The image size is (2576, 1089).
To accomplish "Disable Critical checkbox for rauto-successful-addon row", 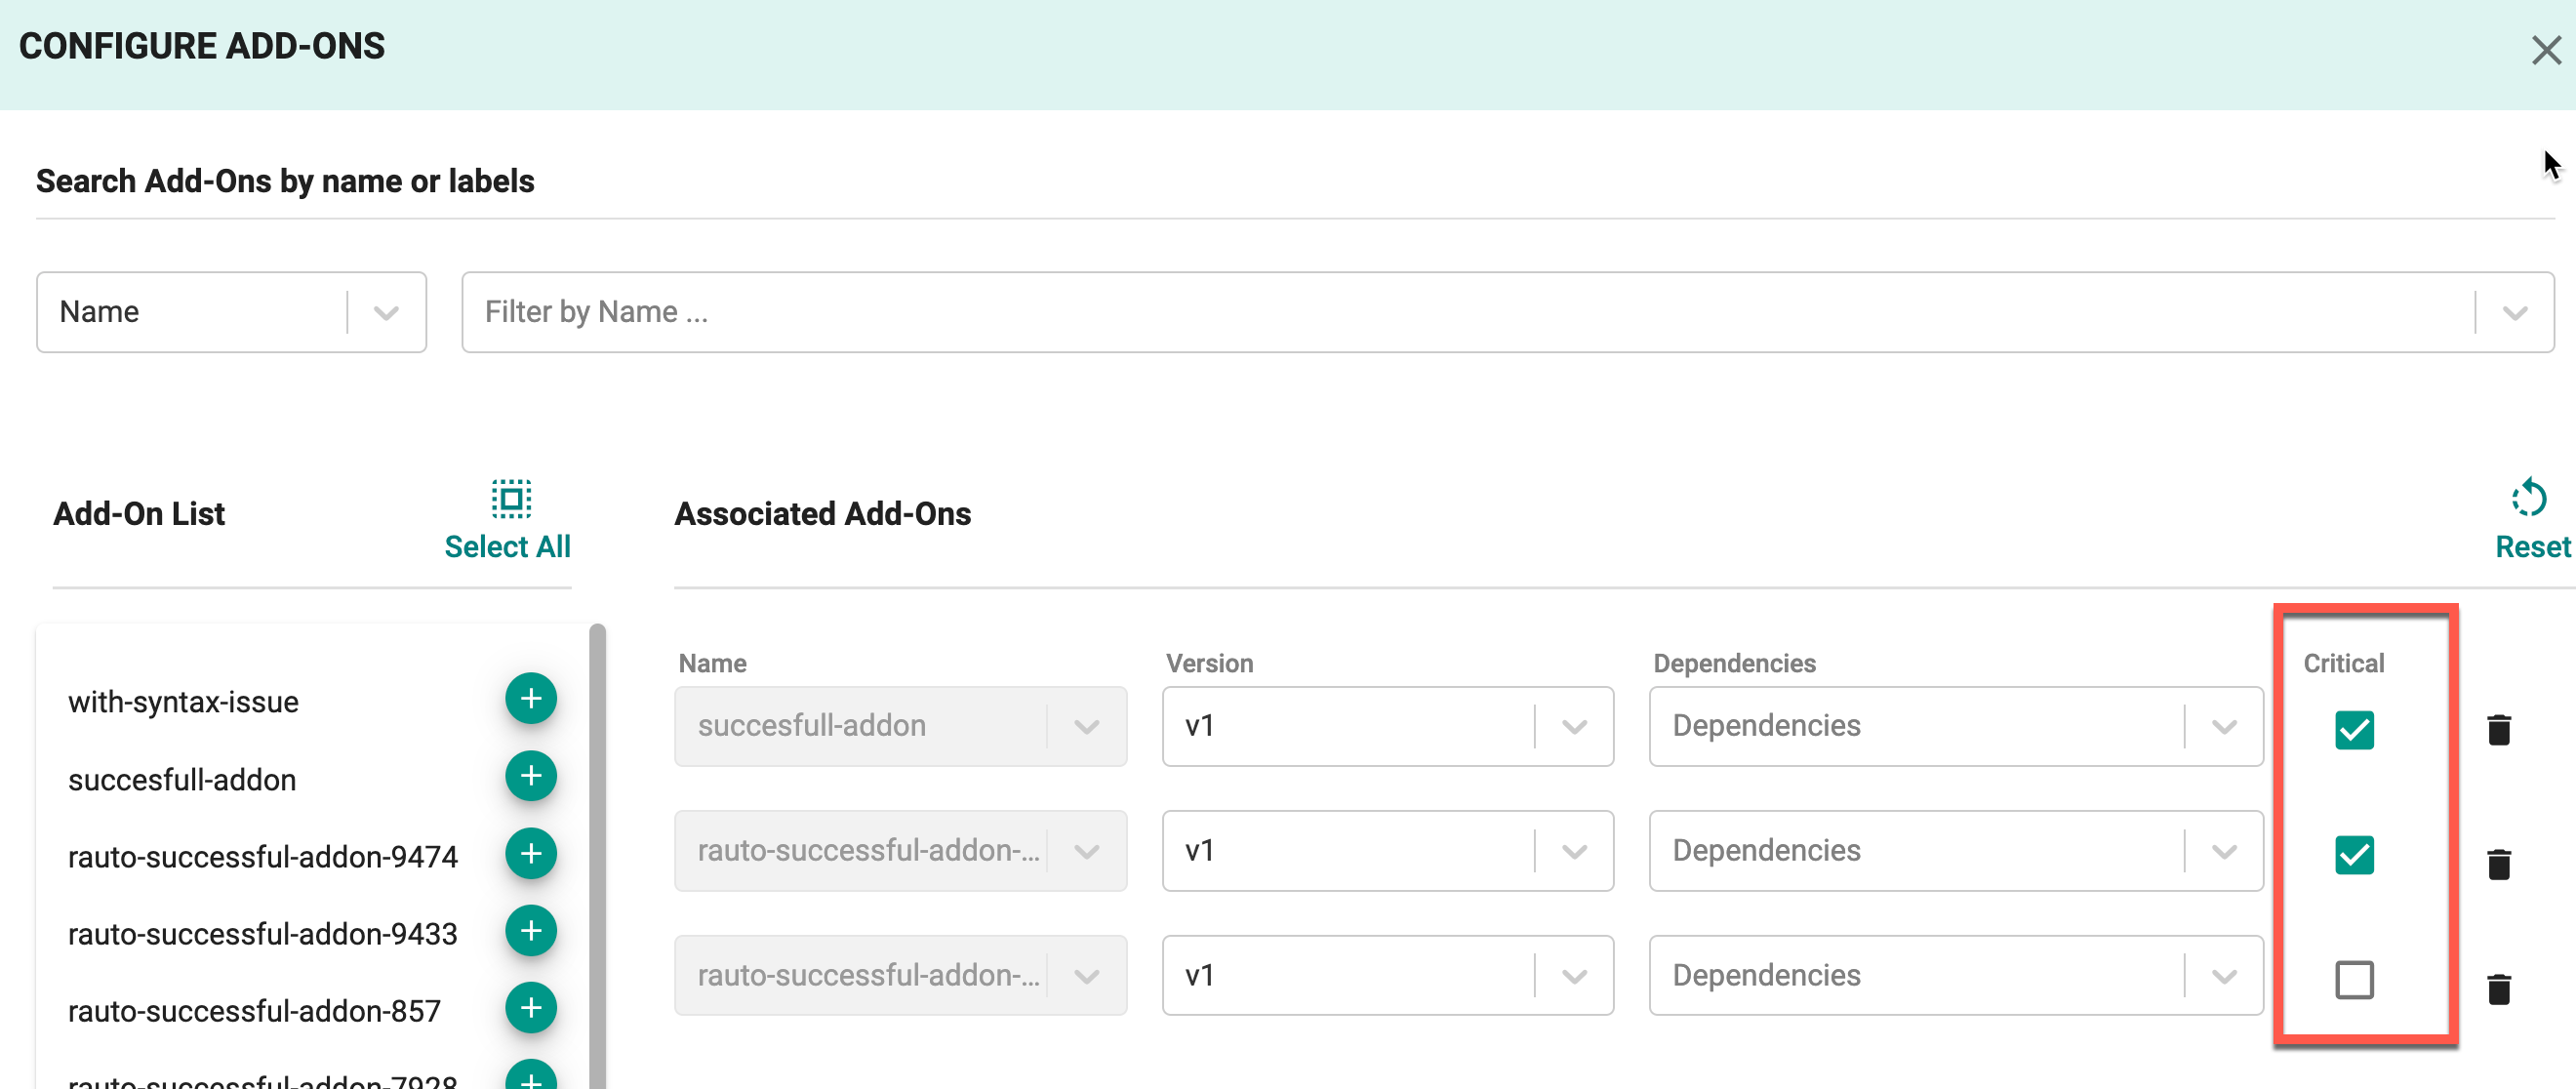I will click(x=2353, y=853).
